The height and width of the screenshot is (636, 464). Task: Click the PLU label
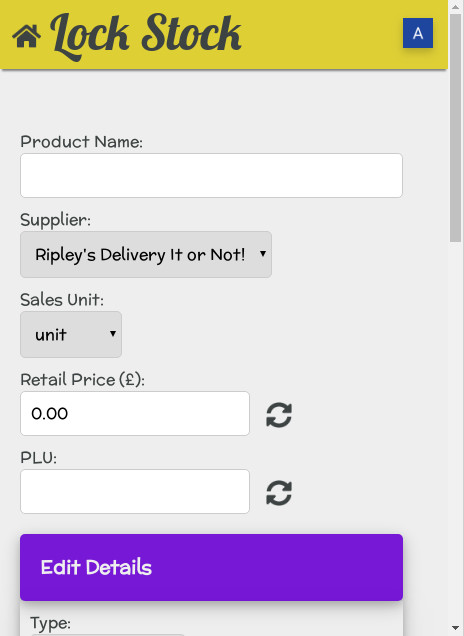click(39, 458)
